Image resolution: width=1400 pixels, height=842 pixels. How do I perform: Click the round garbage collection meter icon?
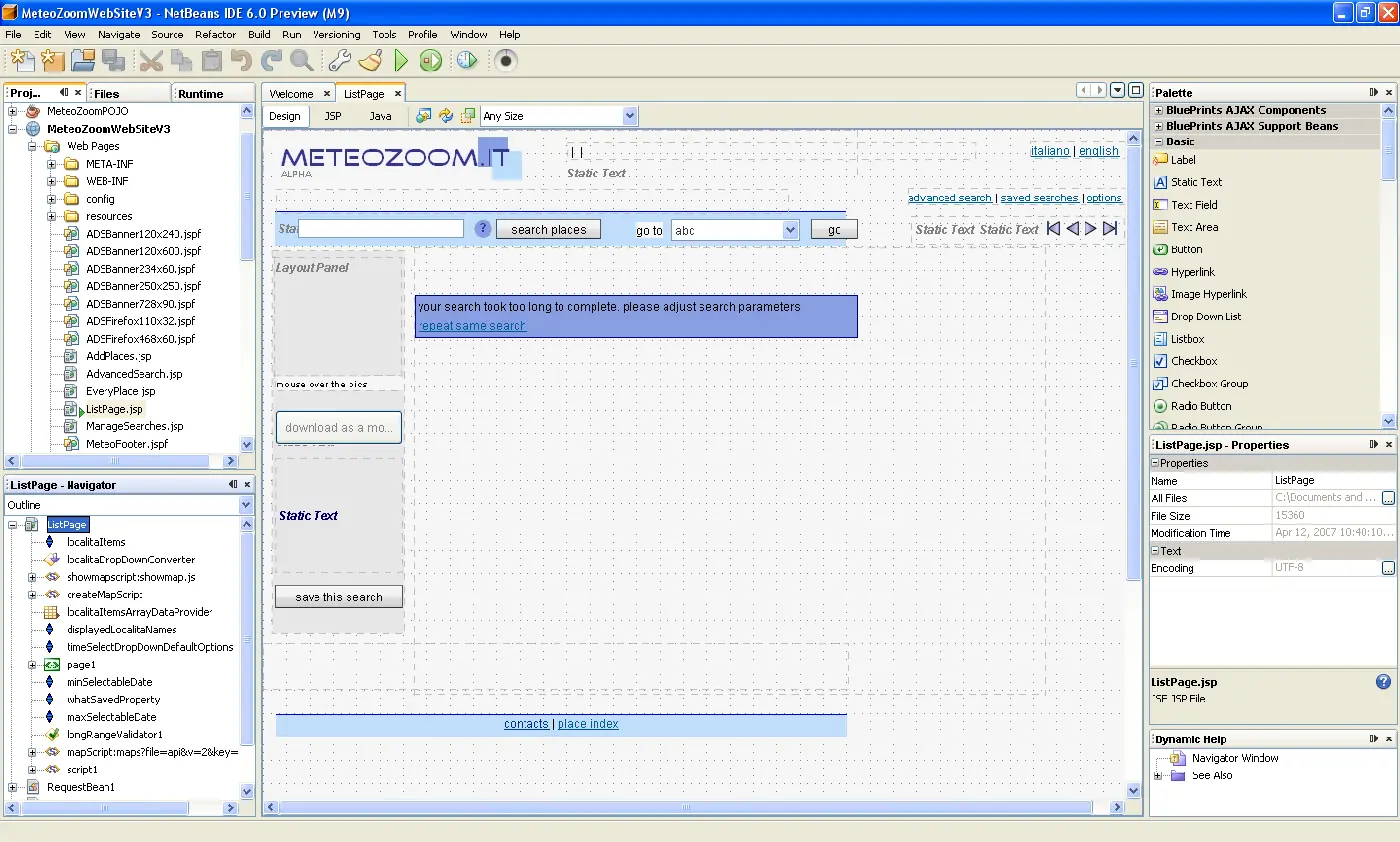(506, 61)
